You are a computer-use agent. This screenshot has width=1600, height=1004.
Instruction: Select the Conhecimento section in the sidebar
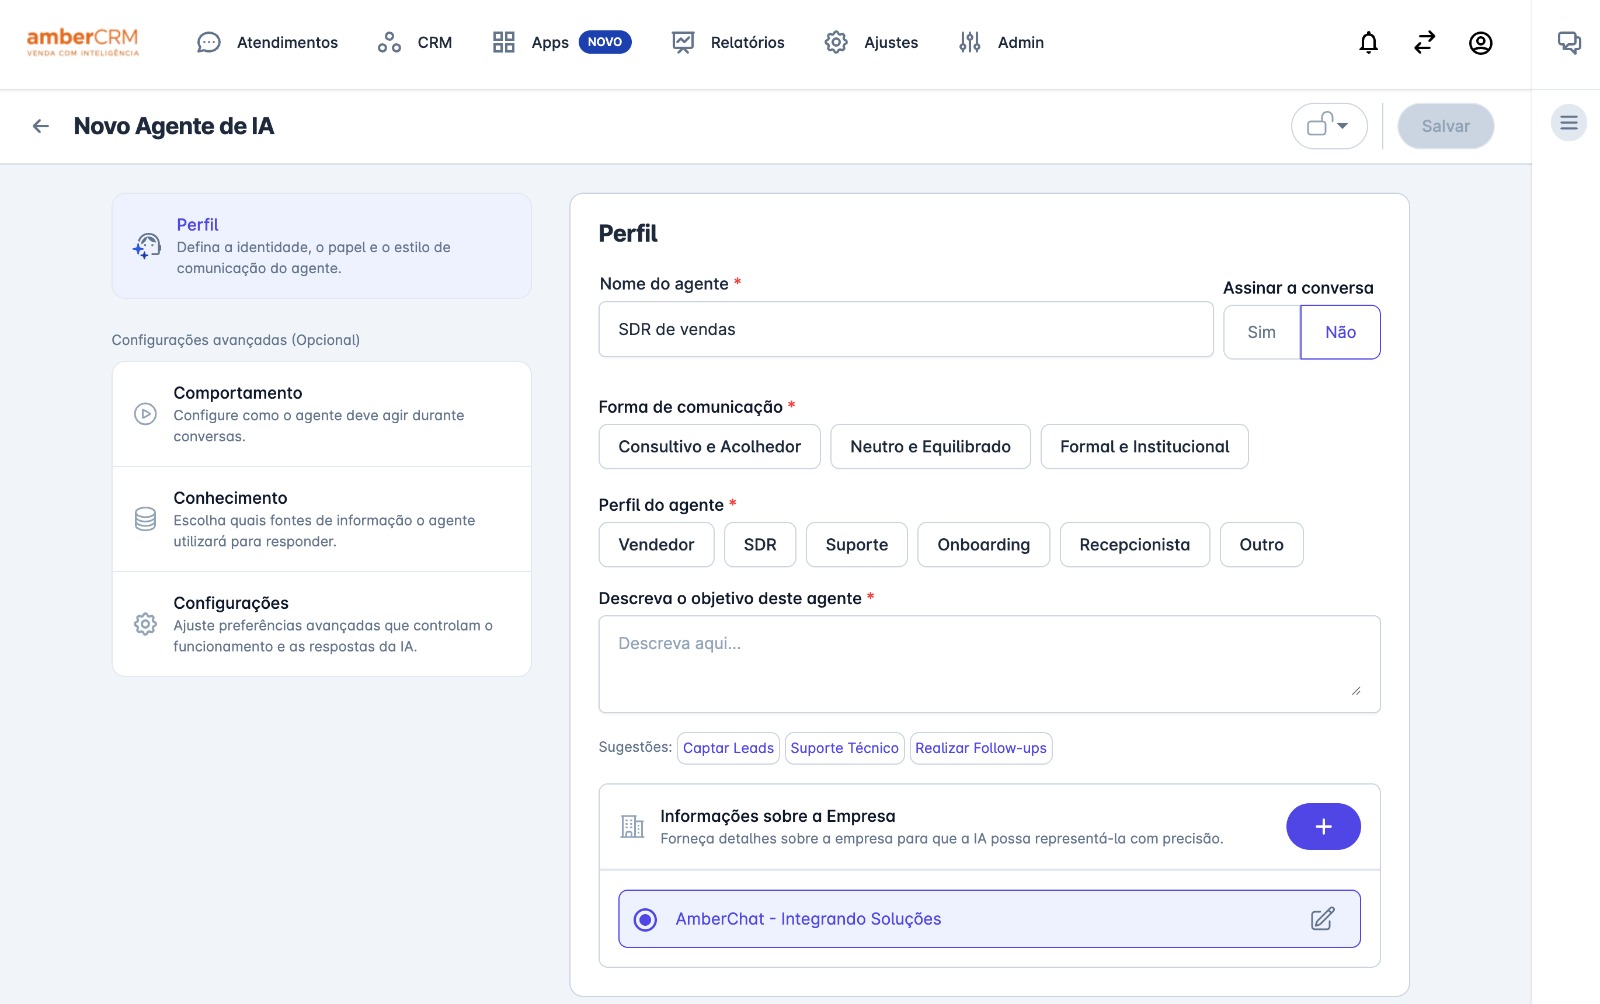tap(321, 518)
